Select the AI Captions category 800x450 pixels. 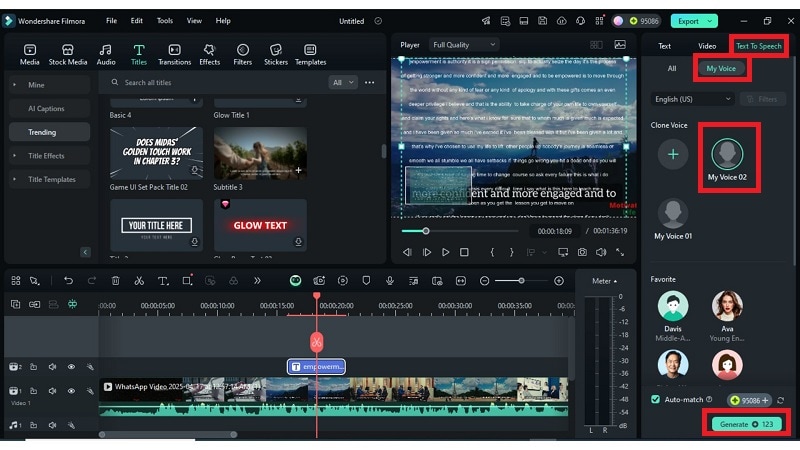[x=49, y=108]
